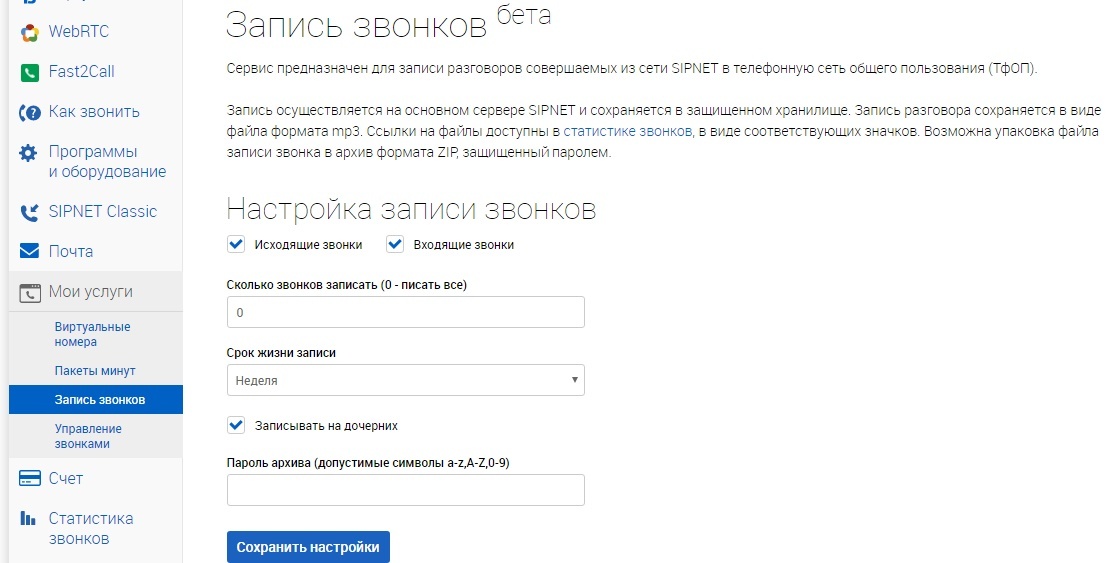Click the gear icon for Программы и оборудование
This screenshot has height=563, width=1107.
(x=30, y=153)
